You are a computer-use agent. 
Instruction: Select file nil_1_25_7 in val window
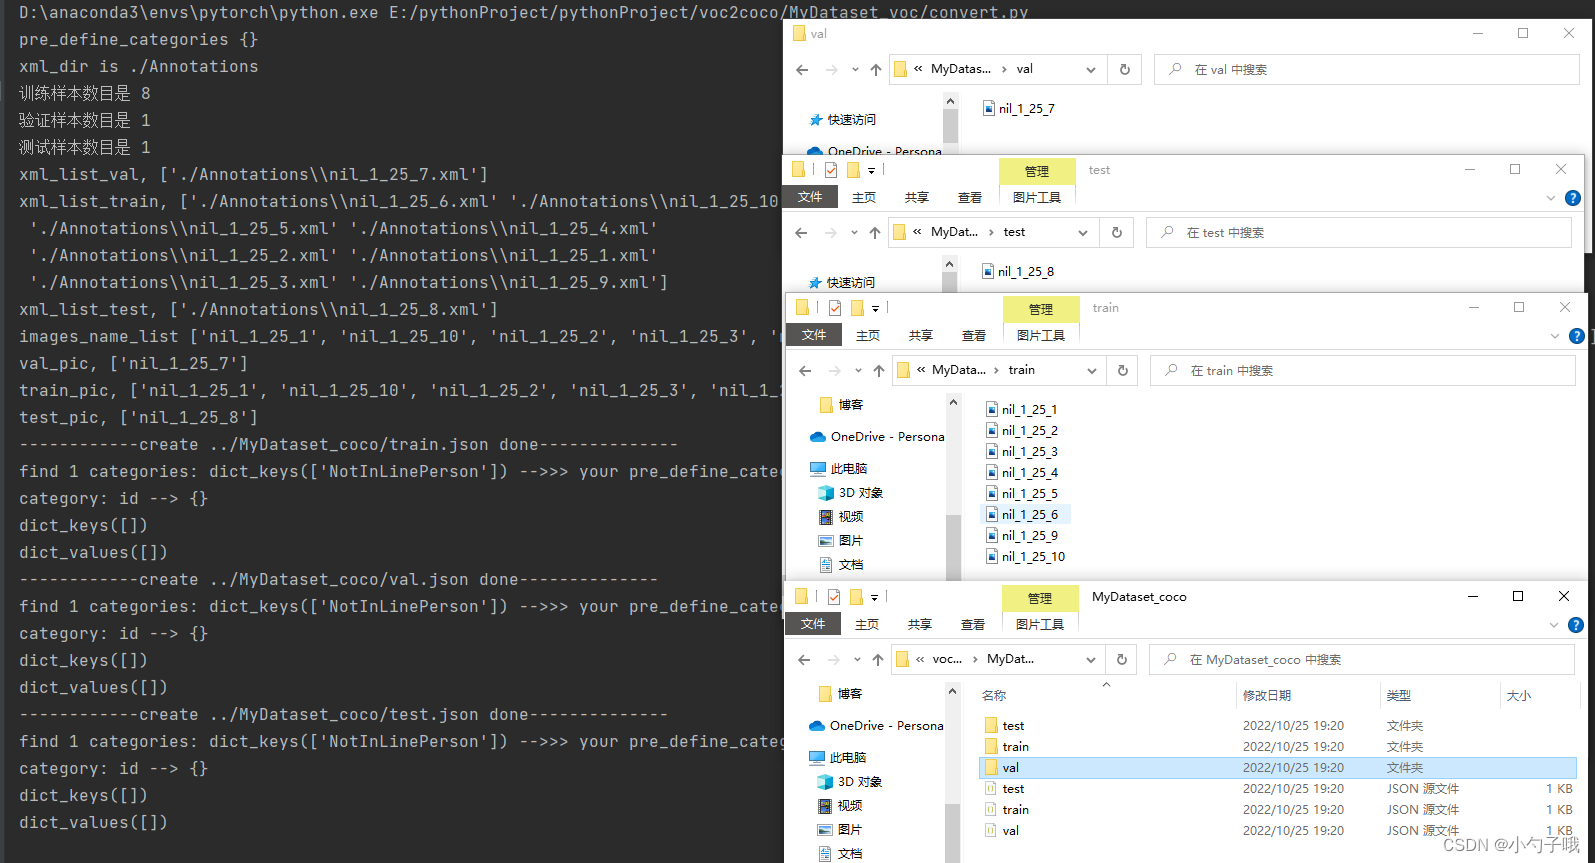(1019, 109)
